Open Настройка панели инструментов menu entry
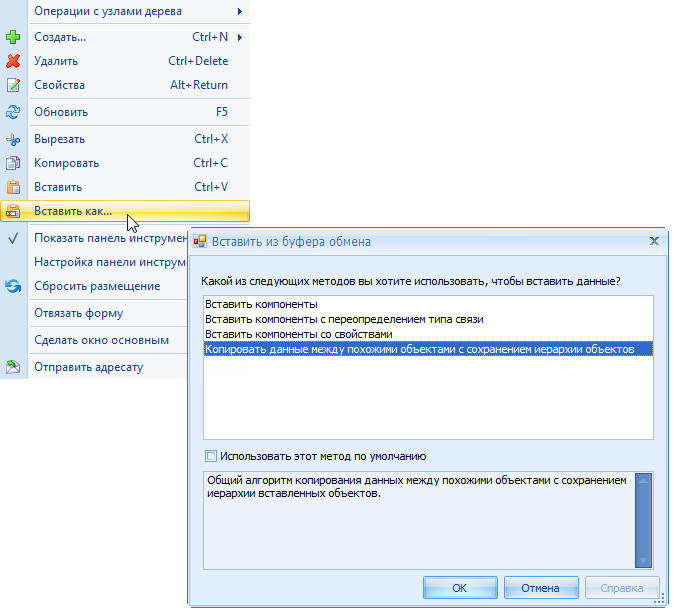Screen dimensions: 676x611 coord(94,262)
